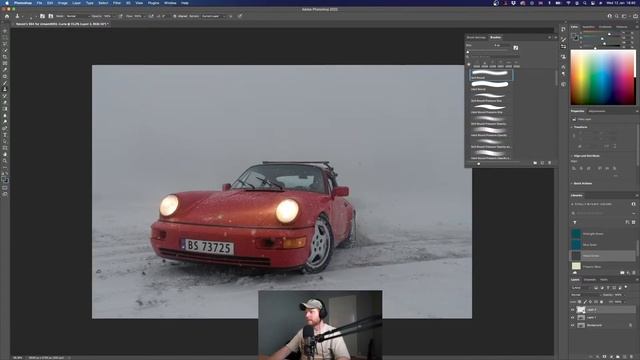Open the Filter menu
The height and width of the screenshot is (360, 640).
117,3
